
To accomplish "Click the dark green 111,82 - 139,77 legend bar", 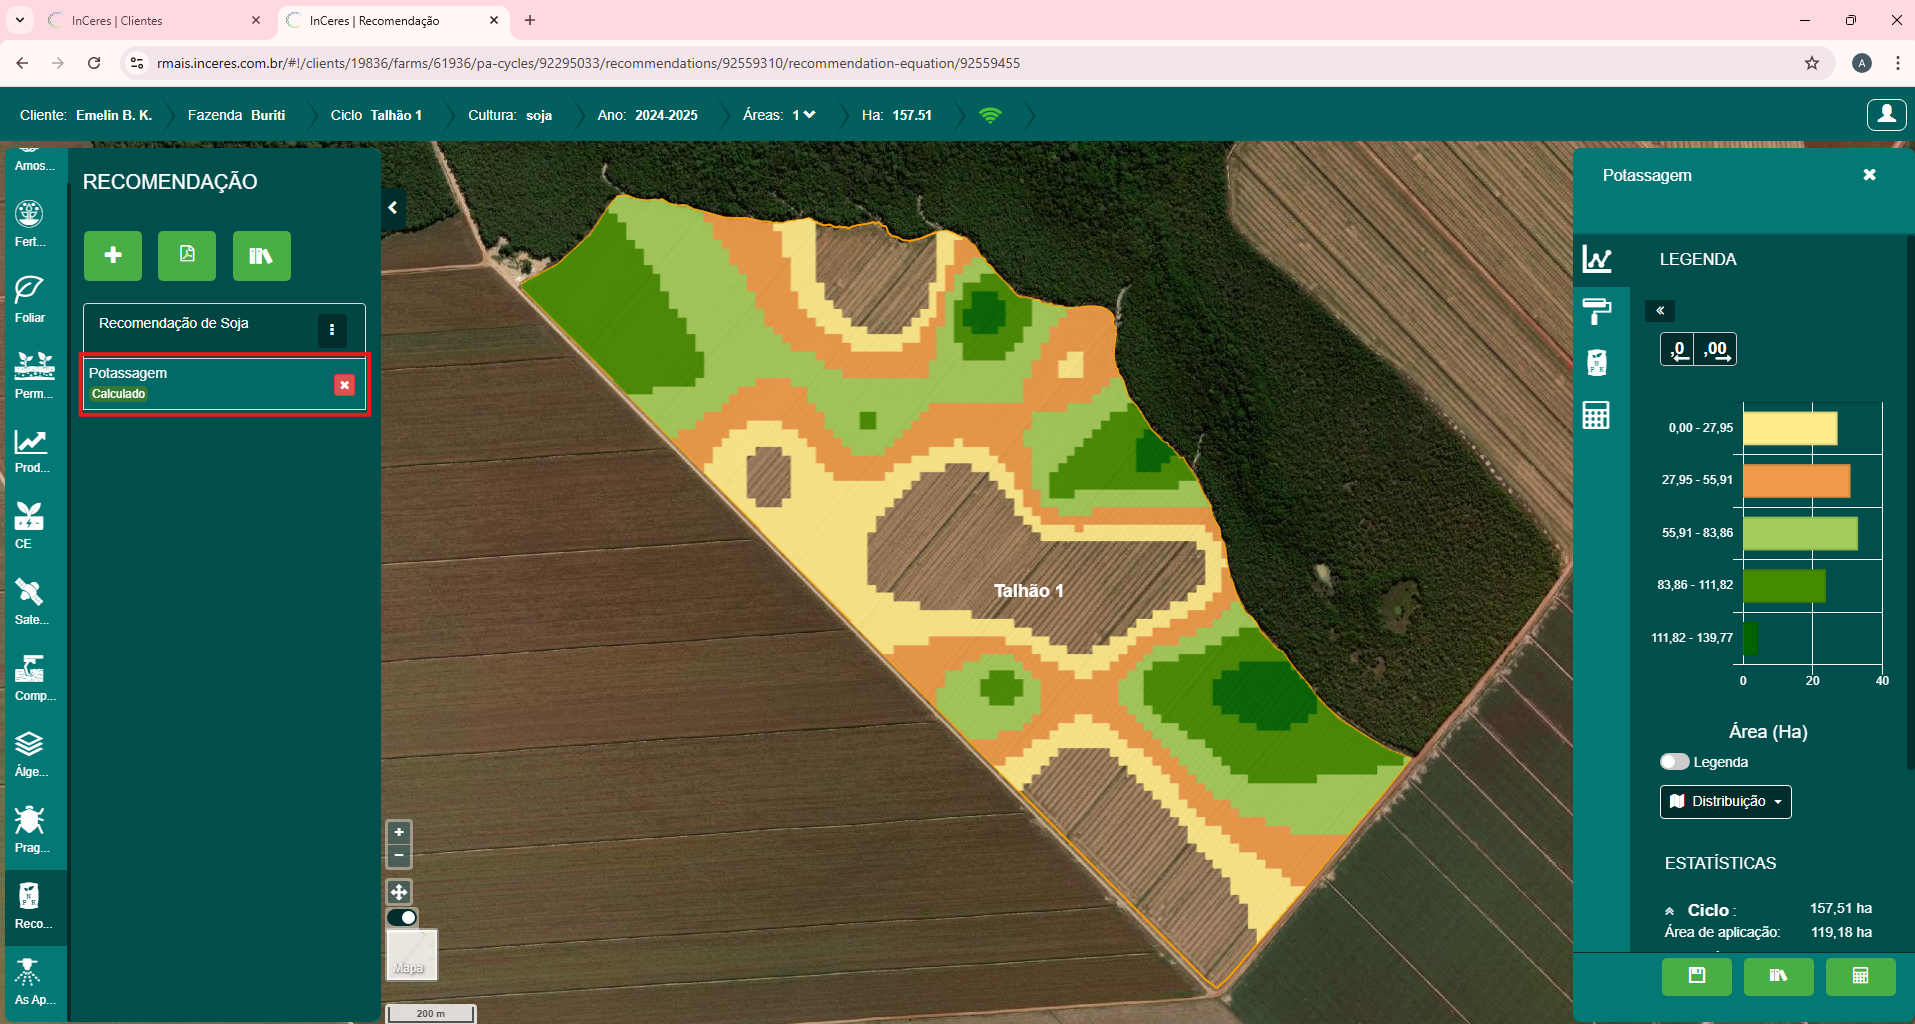I will pyautogui.click(x=1750, y=638).
